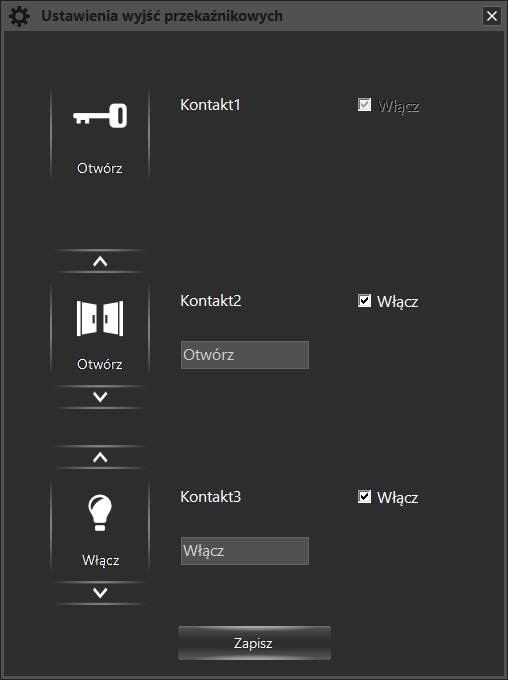Click the Włącz caption under the light bulb
Image resolution: width=508 pixels, height=680 pixels.
100,560
